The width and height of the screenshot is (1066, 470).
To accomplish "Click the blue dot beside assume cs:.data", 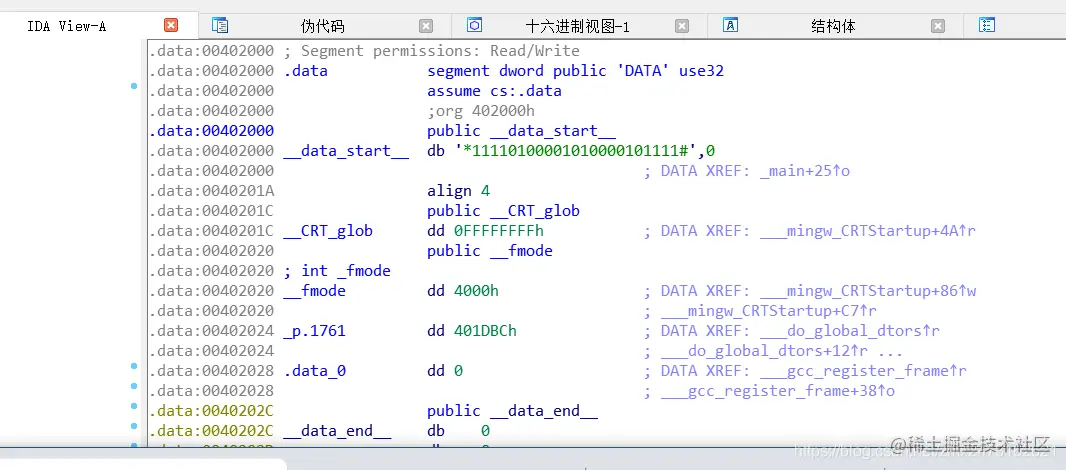I will 134,86.
